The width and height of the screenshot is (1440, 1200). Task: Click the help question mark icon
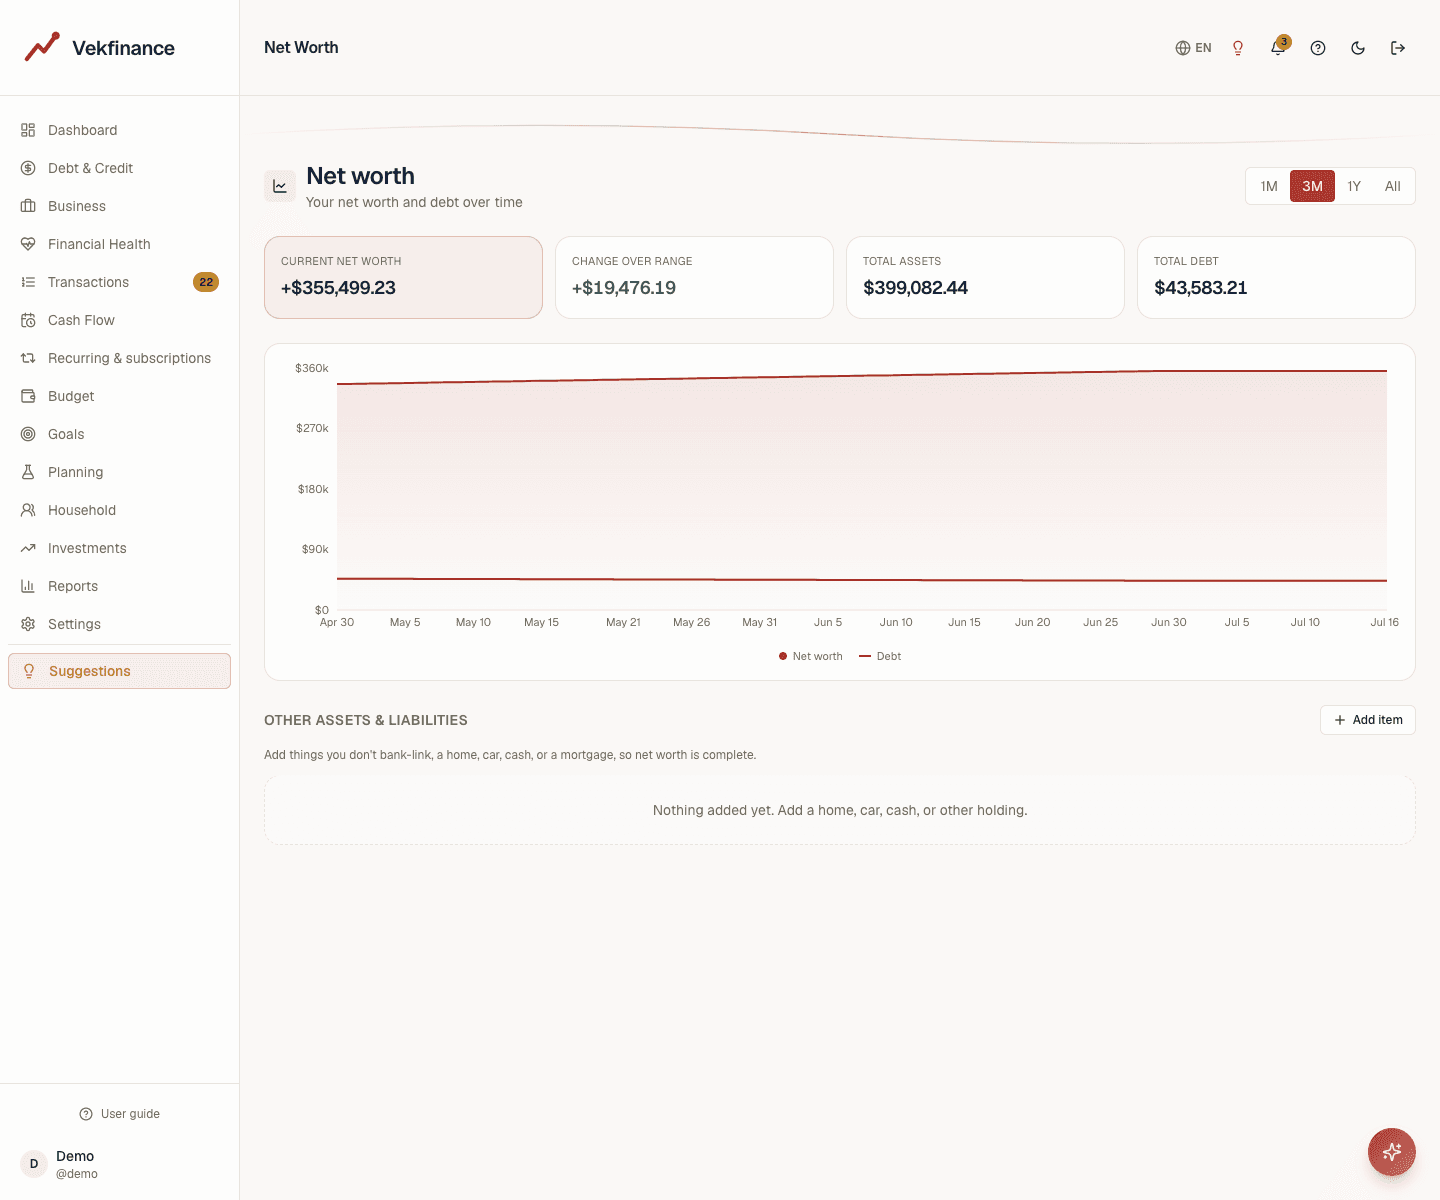pos(1318,48)
